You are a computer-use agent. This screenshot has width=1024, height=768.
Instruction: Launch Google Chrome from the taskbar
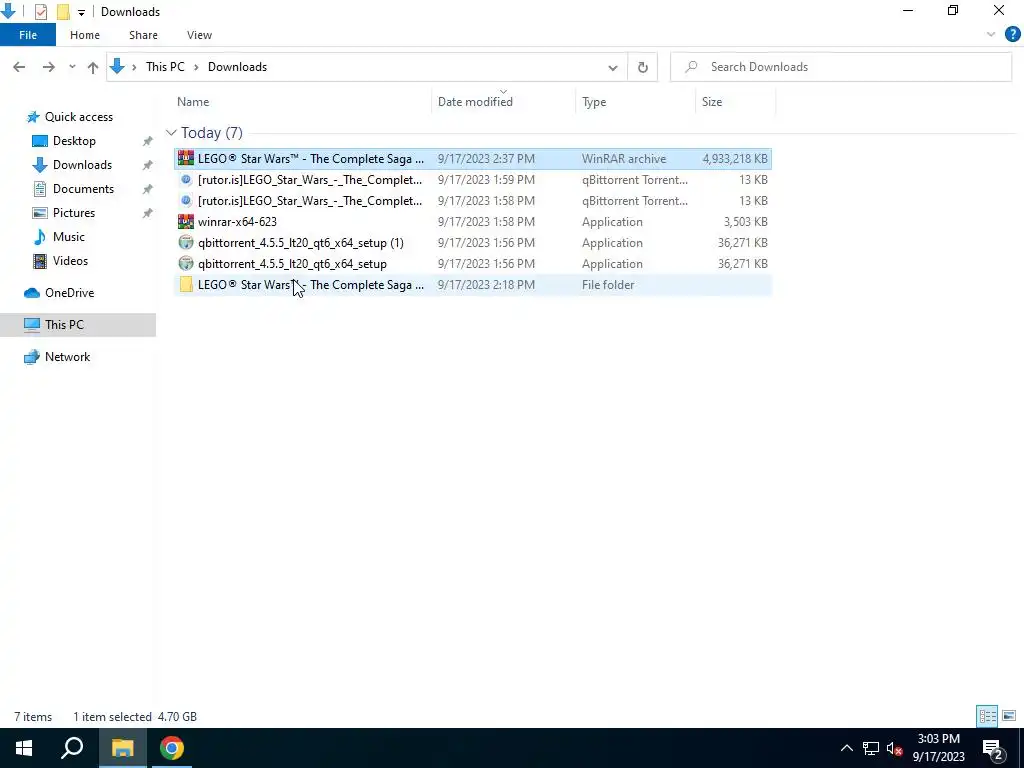tap(172, 748)
